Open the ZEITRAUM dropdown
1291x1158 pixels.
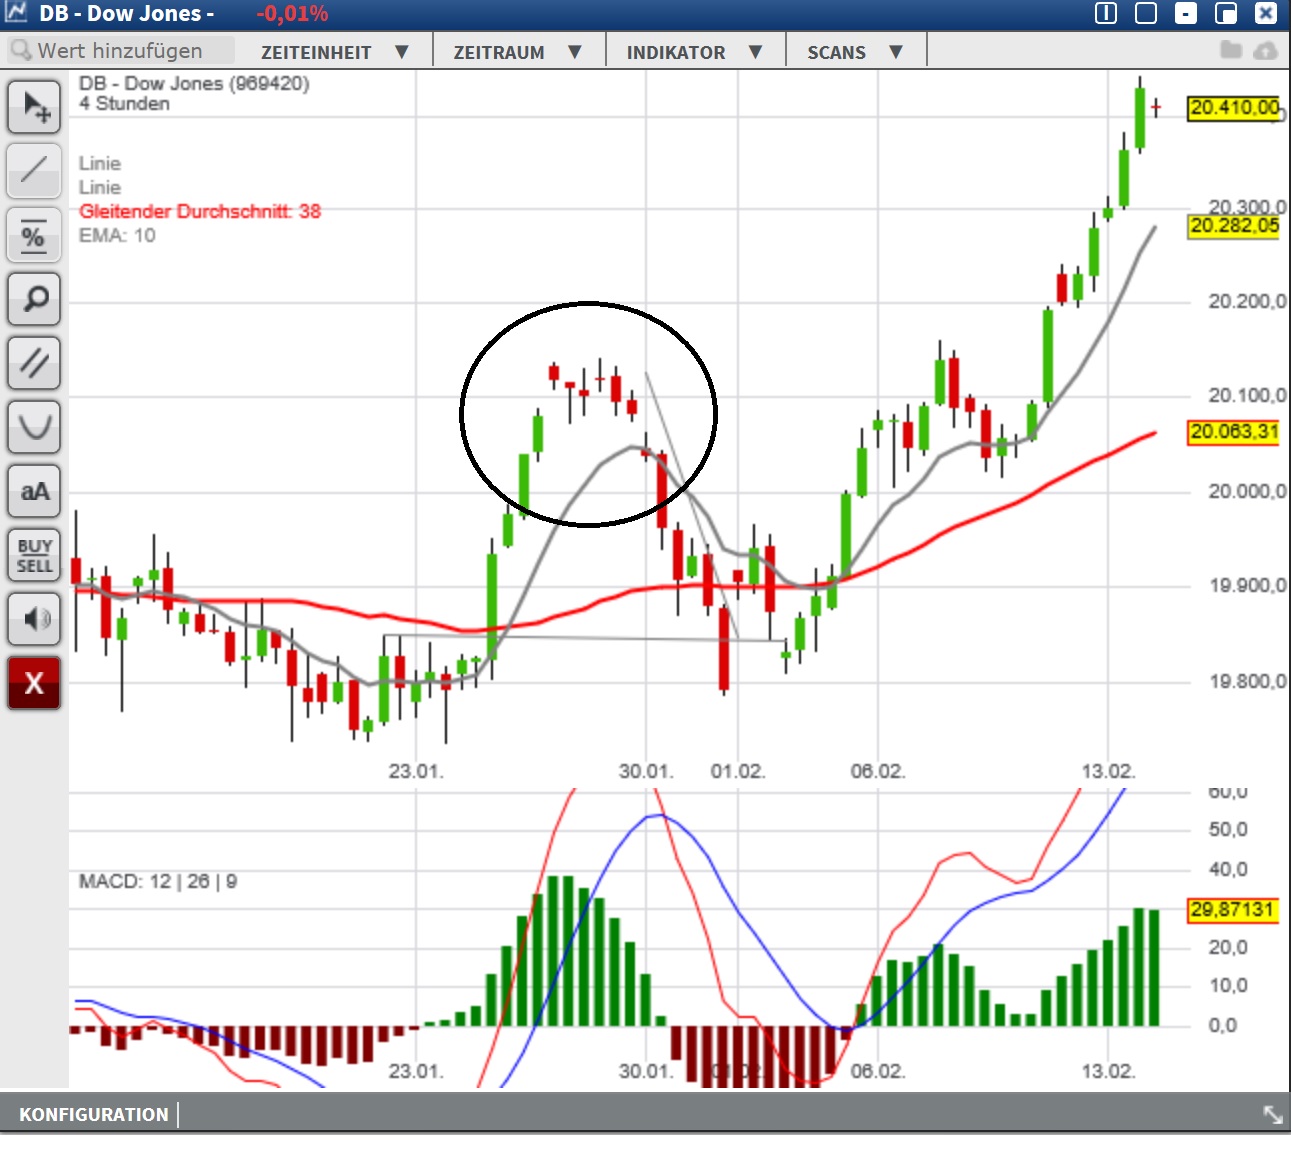(x=518, y=51)
